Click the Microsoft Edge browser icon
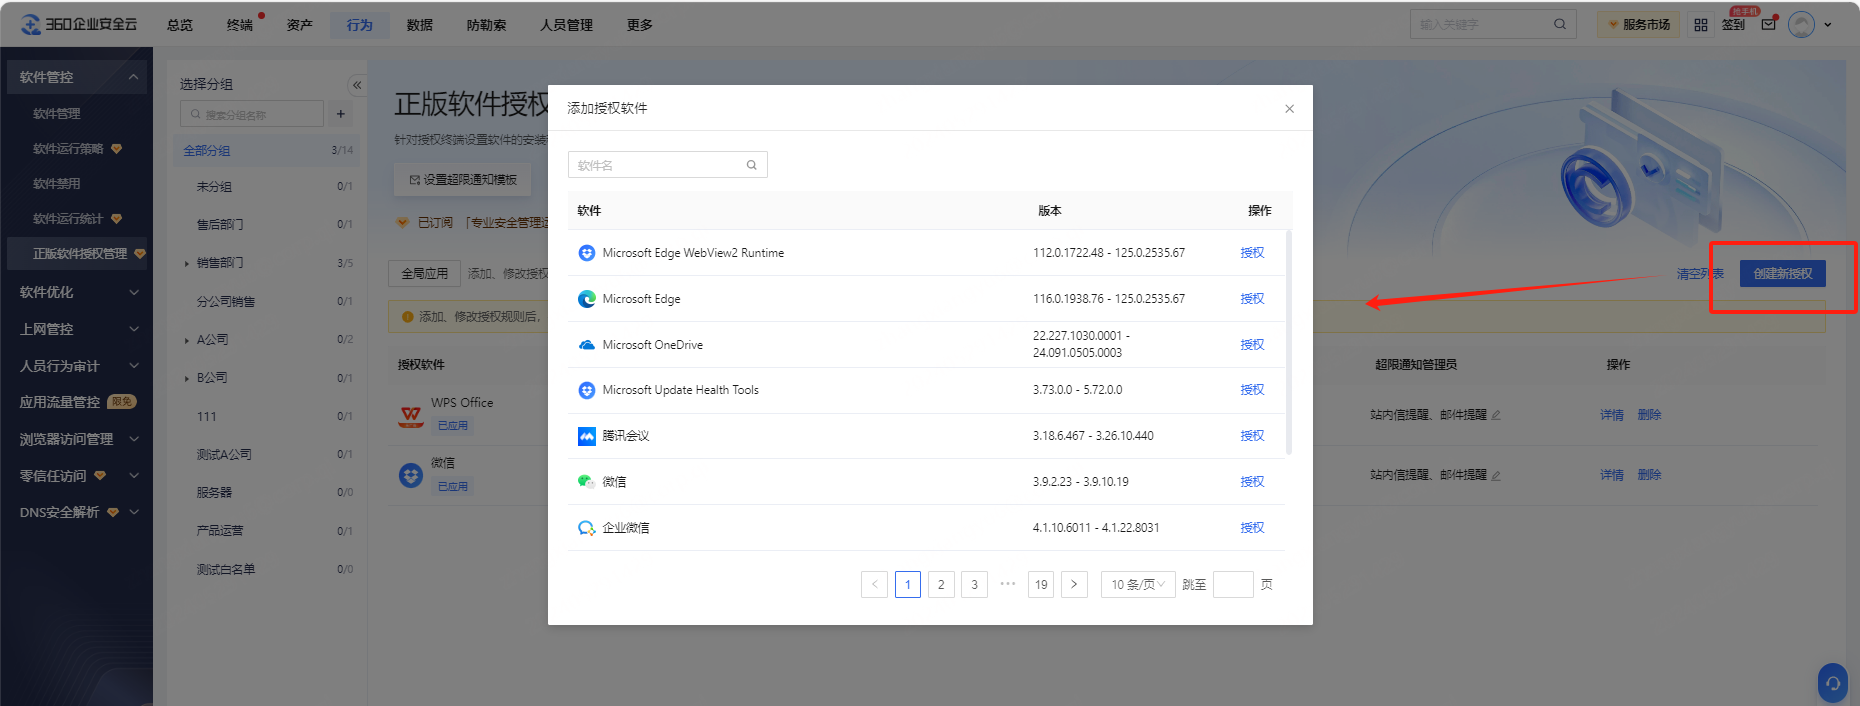The image size is (1860, 706). coord(587,299)
